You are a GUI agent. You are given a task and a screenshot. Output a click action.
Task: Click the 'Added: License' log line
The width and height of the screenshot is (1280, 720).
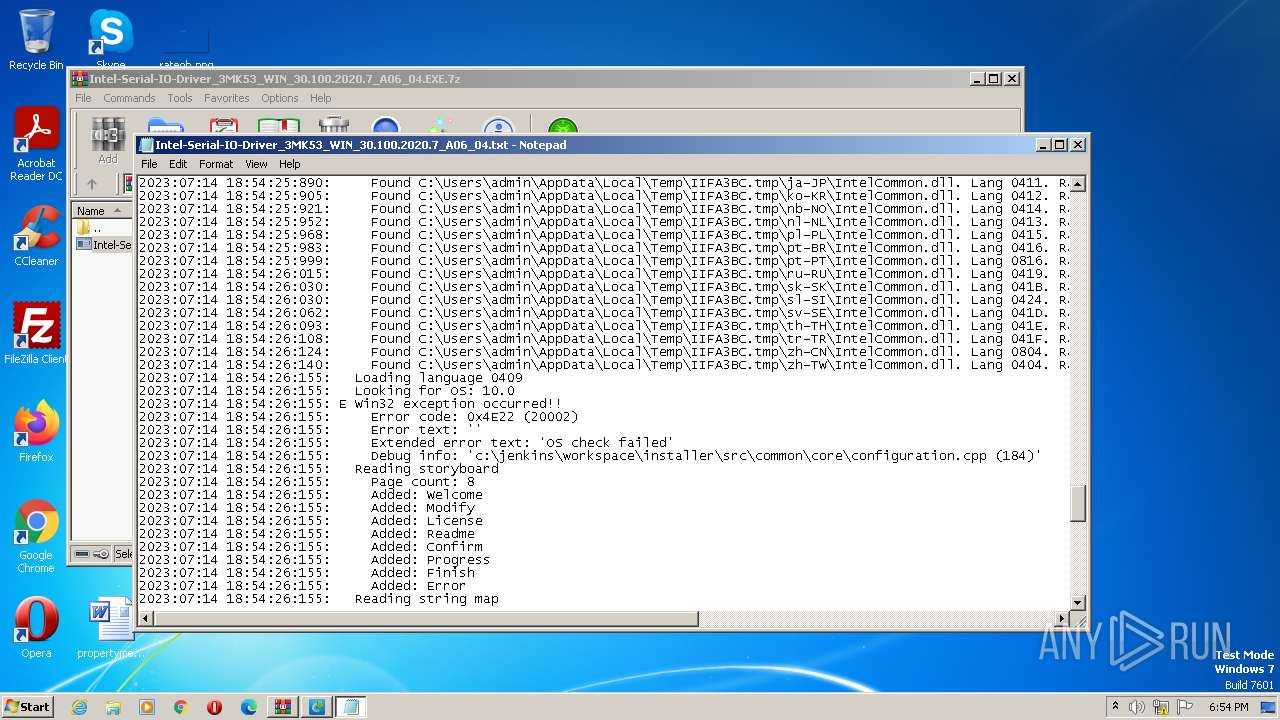pos(310,521)
